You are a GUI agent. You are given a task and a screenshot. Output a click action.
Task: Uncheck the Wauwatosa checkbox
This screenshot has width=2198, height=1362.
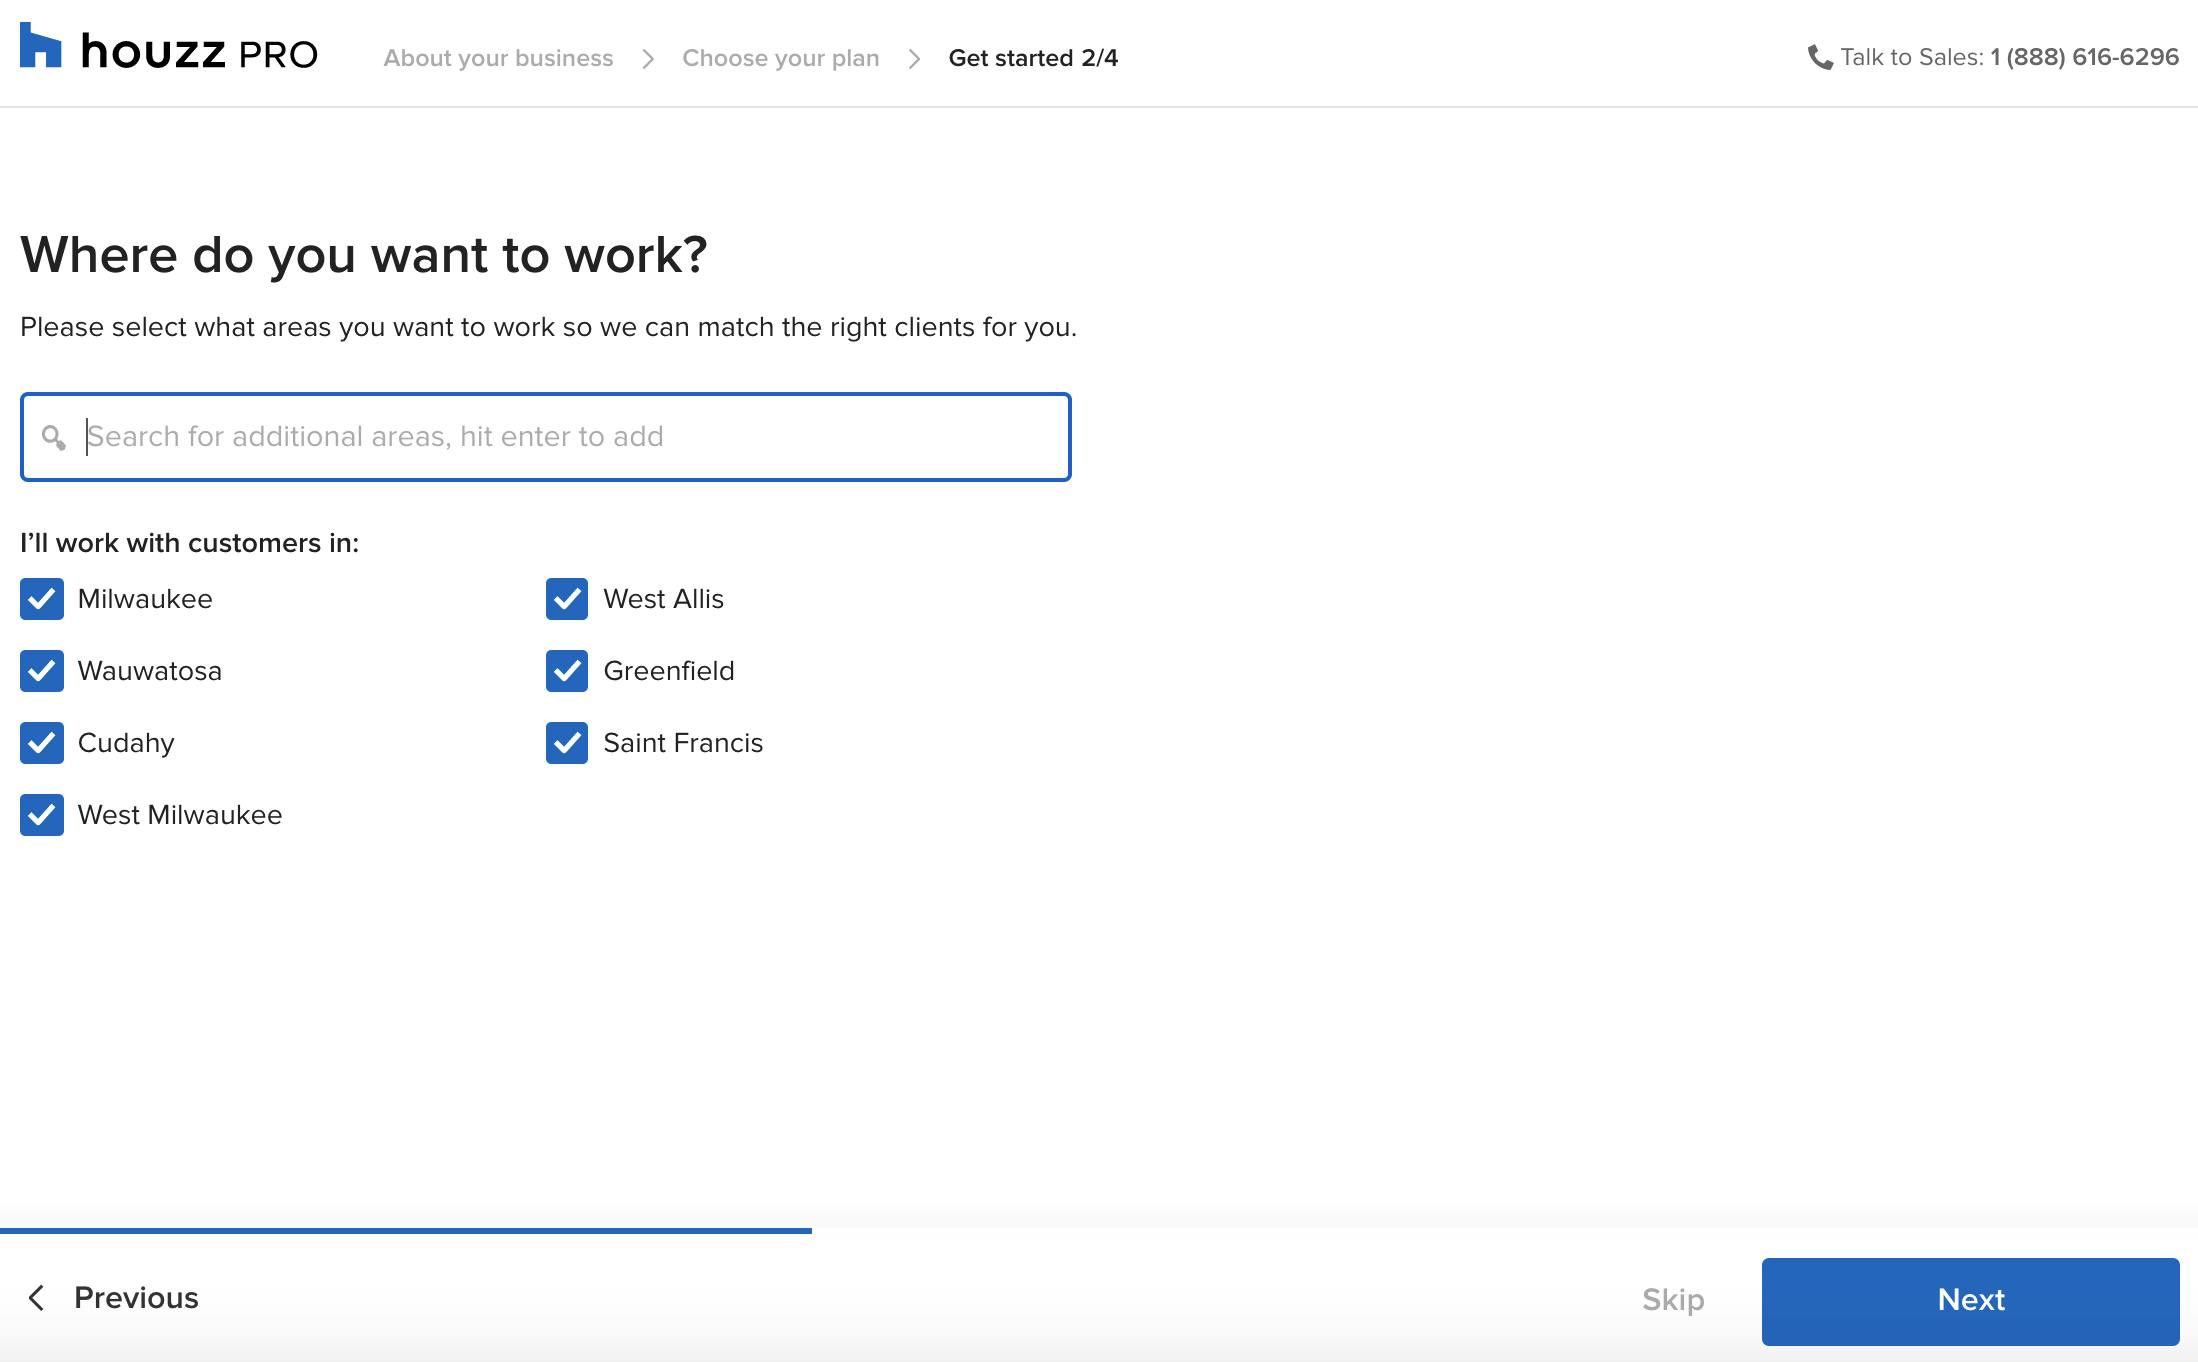(x=42, y=671)
